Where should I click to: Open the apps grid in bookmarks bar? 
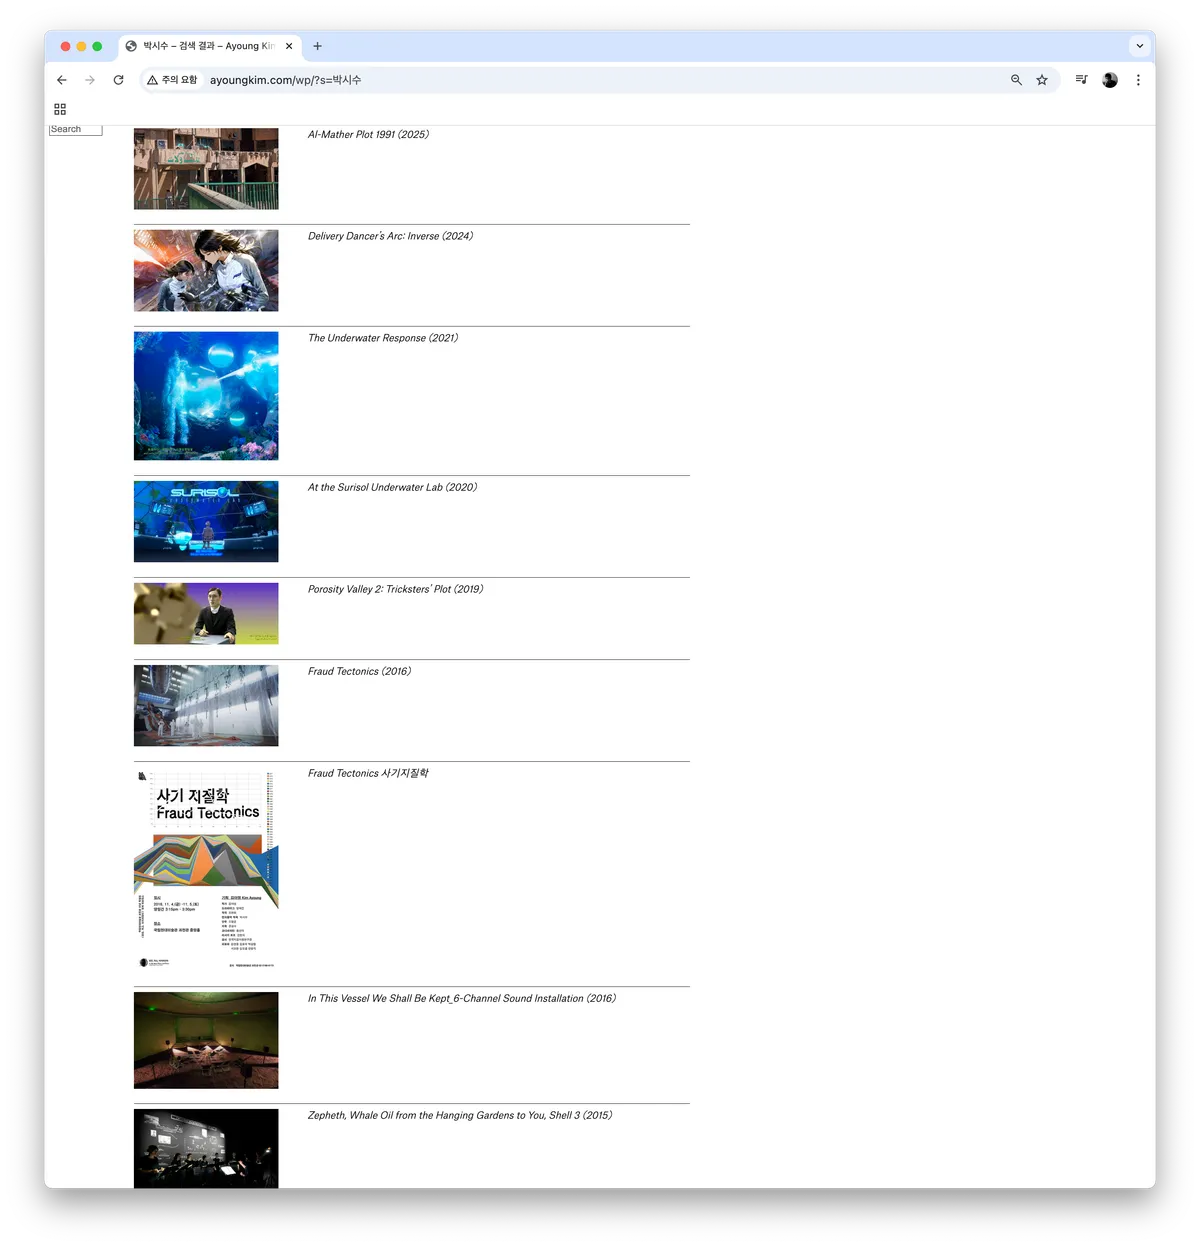click(x=60, y=109)
